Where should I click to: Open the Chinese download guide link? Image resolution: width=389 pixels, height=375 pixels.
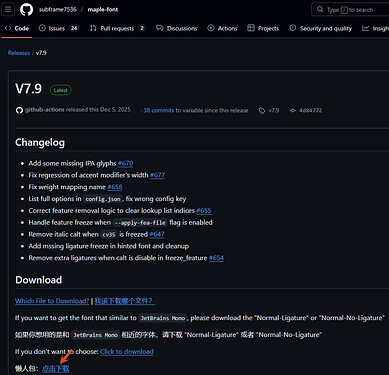click(125, 301)
